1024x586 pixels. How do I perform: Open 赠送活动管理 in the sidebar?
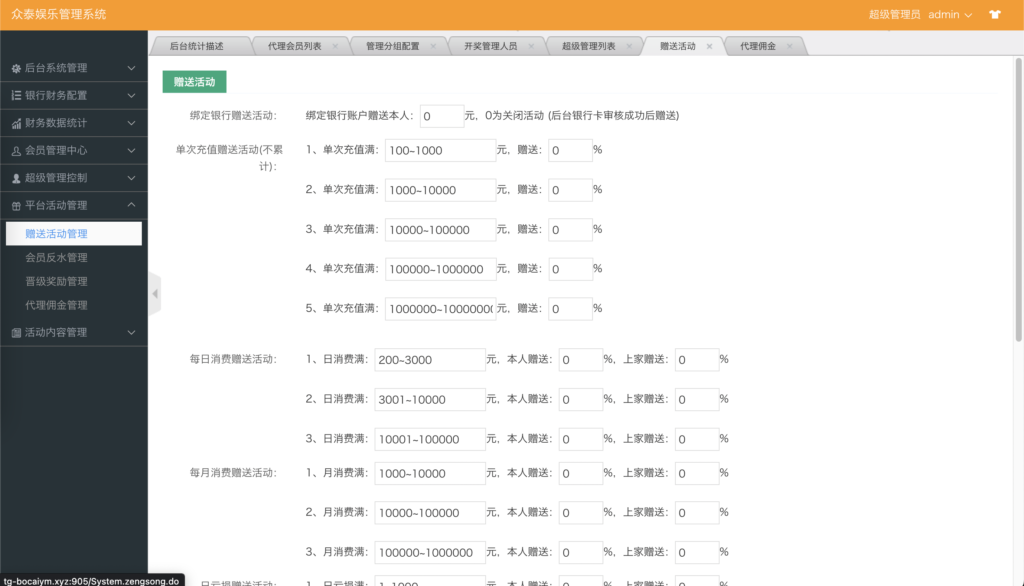(x=74, y=234)
